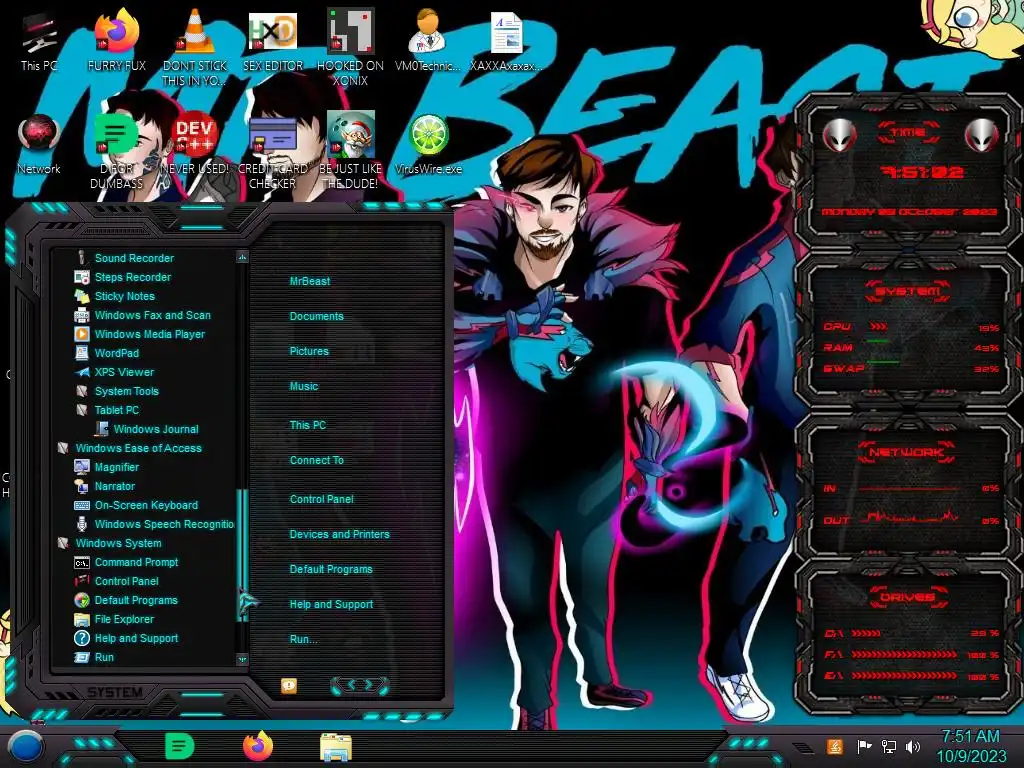Collapse the Windows Ease of Access folder
This screenshot has height=768, width=1024.
[138, 447]
